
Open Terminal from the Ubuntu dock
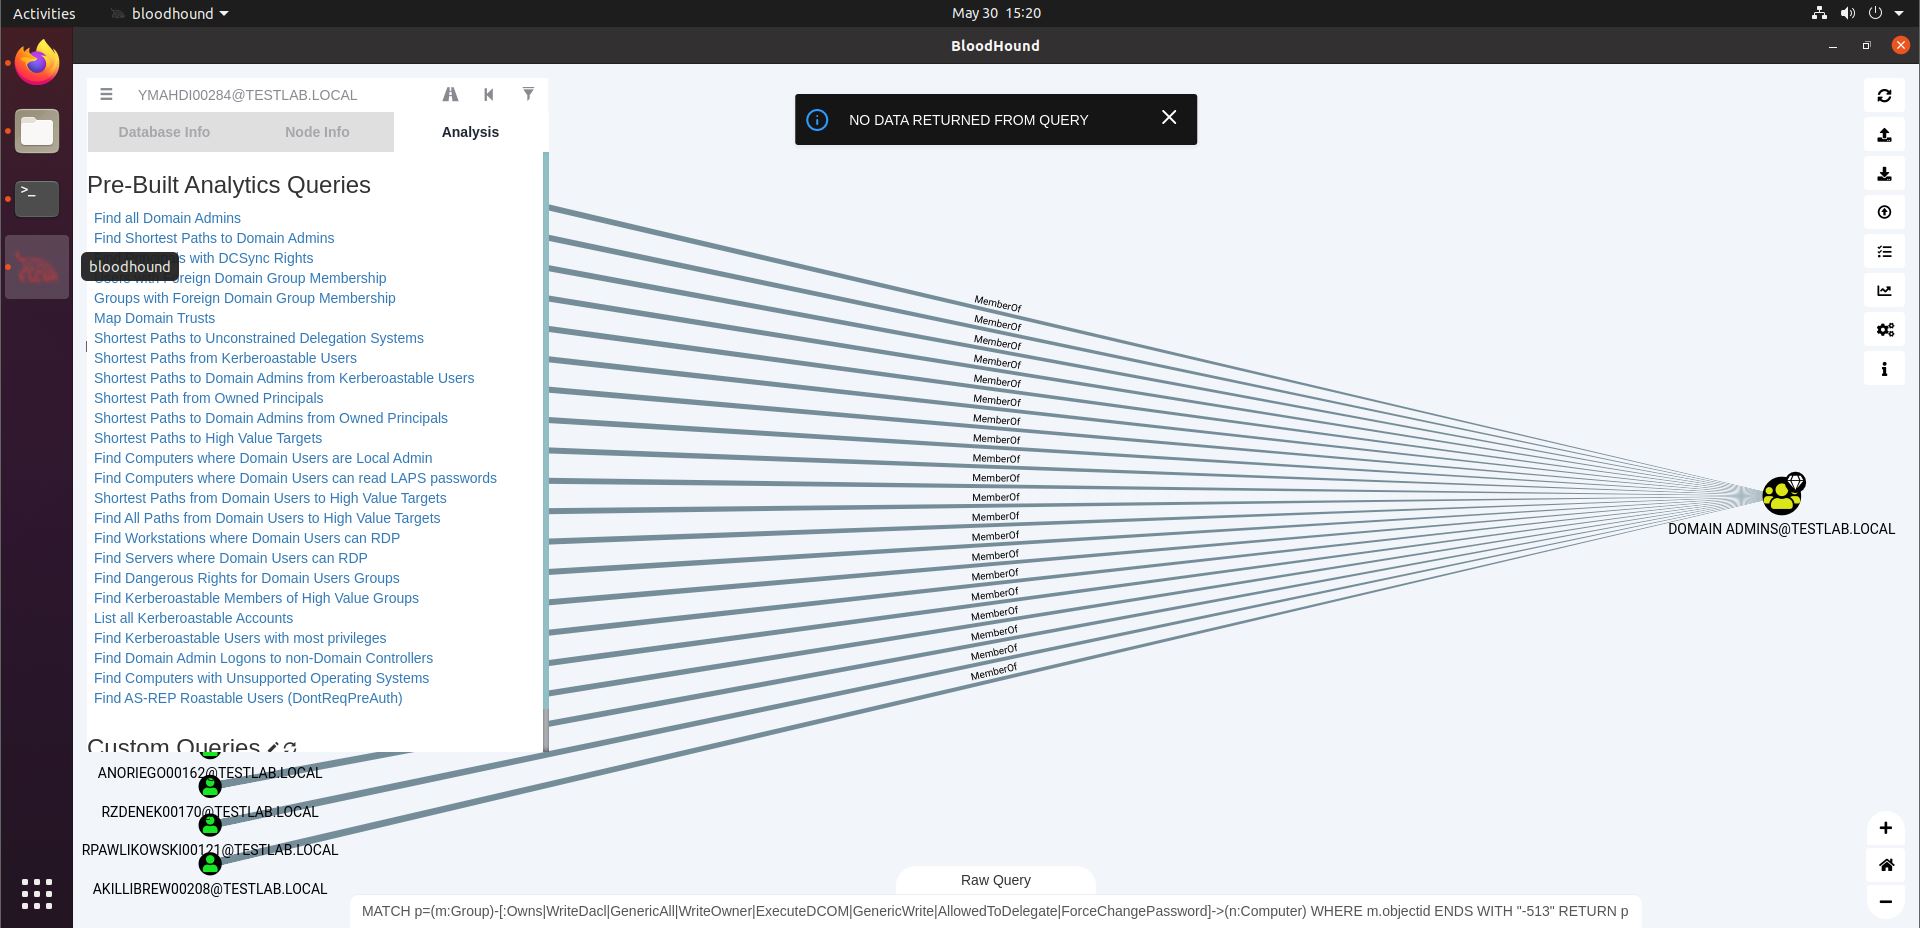(x=37, y=198)
